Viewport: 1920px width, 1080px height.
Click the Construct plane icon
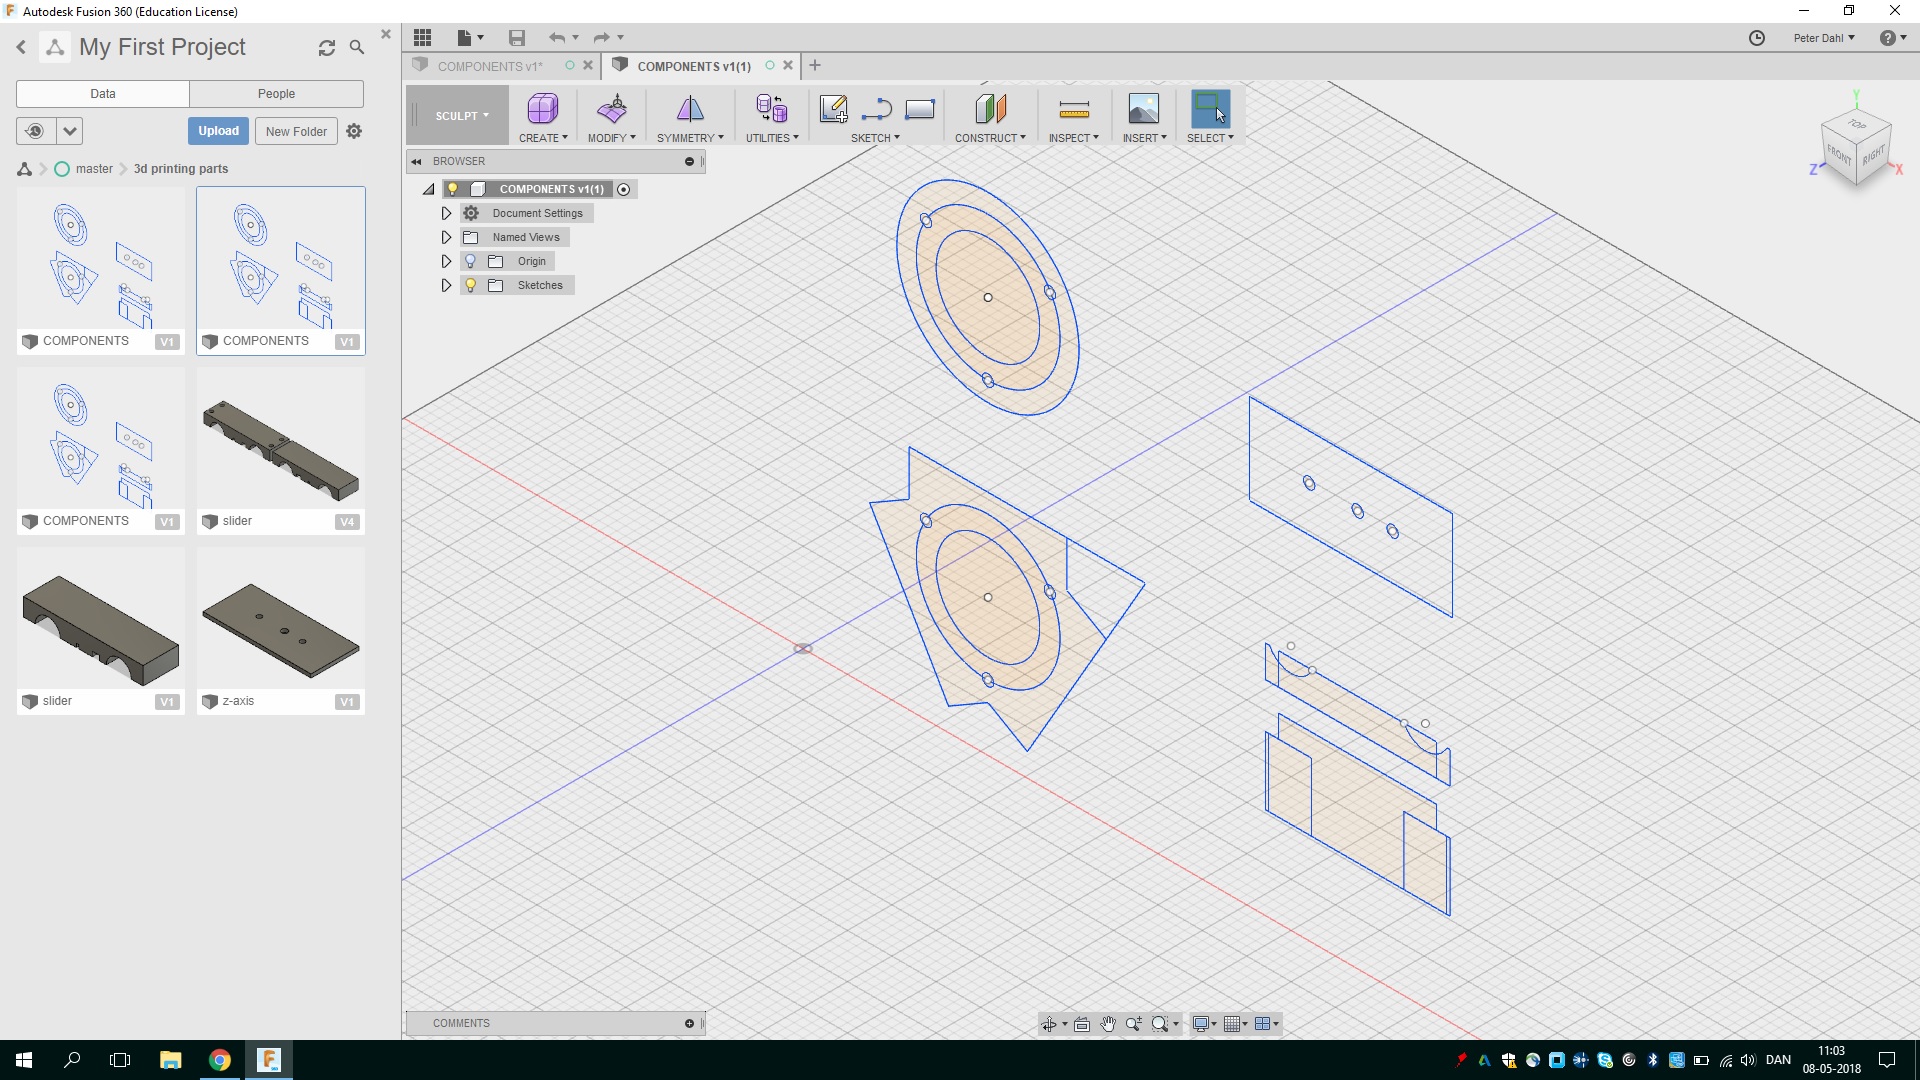tap(990, 109)
